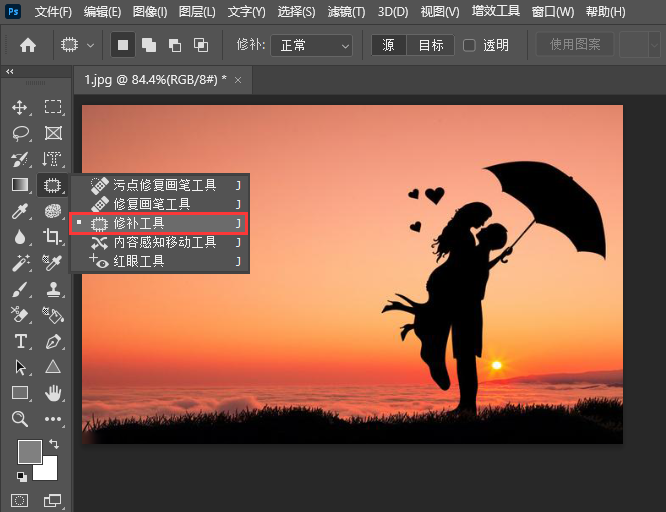Choose the Intersect with Selection mode

click(201, 45)
